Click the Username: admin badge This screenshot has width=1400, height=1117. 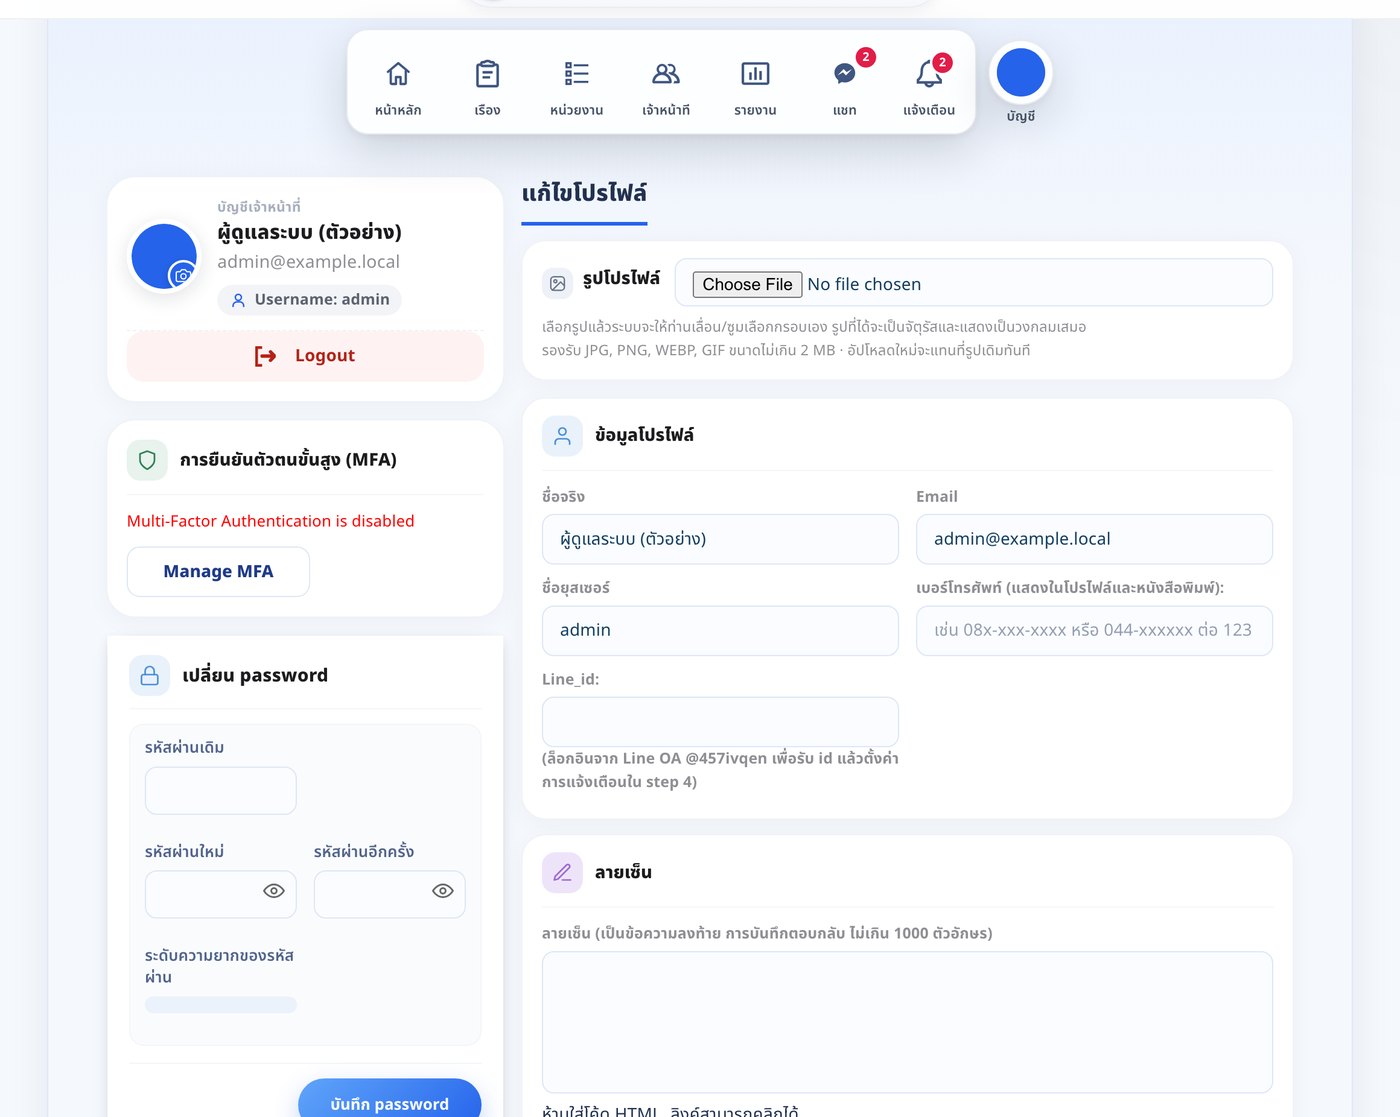pos(309,300)
